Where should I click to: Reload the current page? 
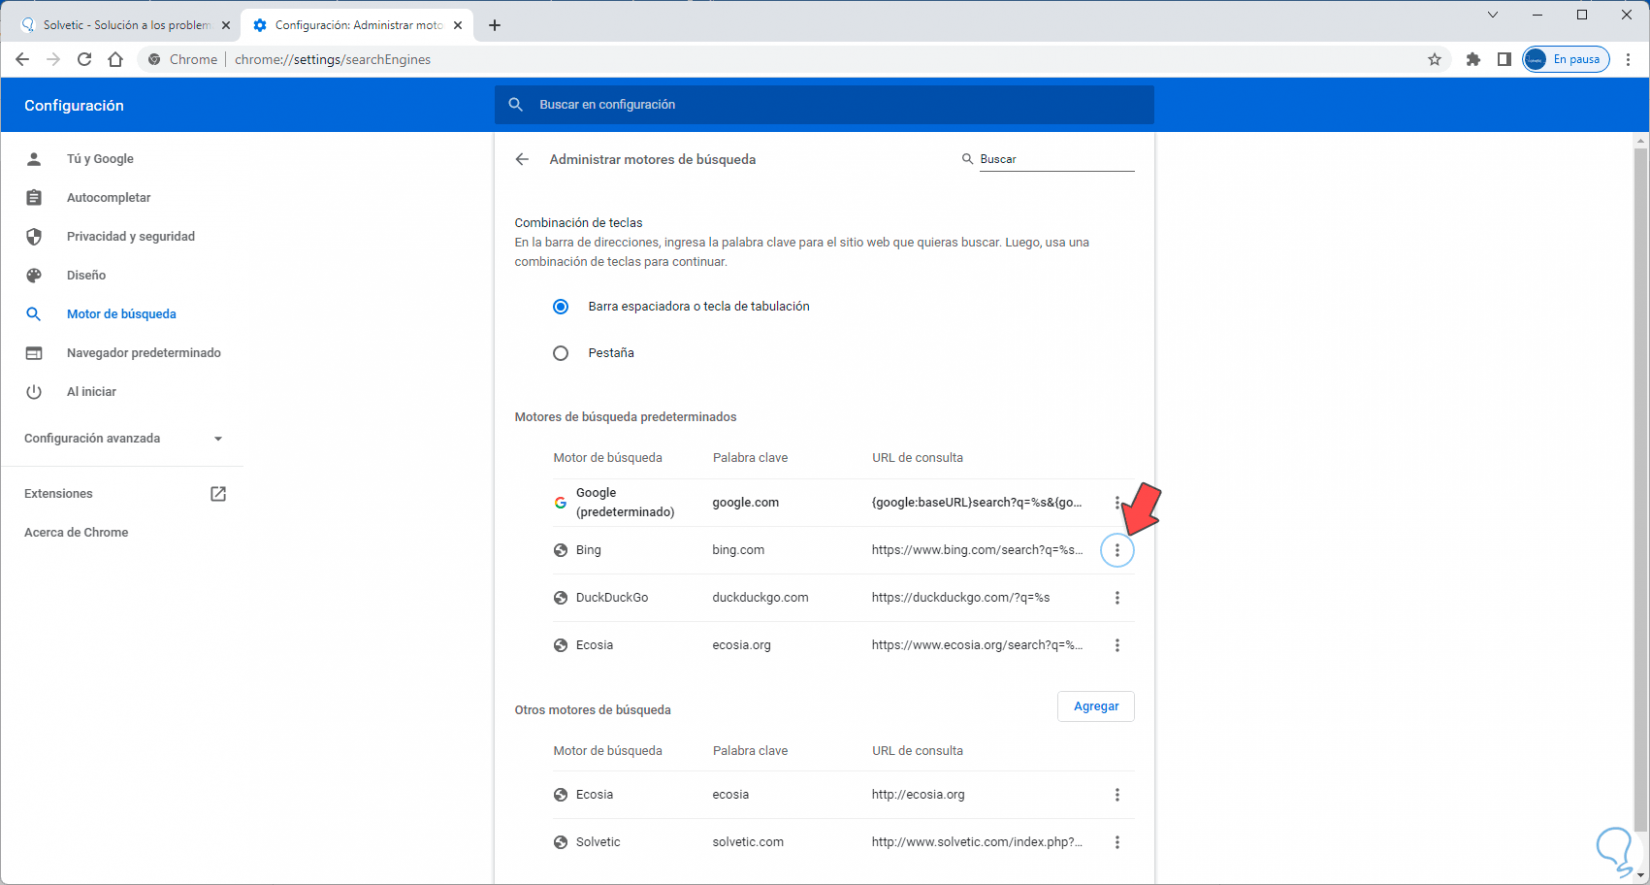pos(84,59)
